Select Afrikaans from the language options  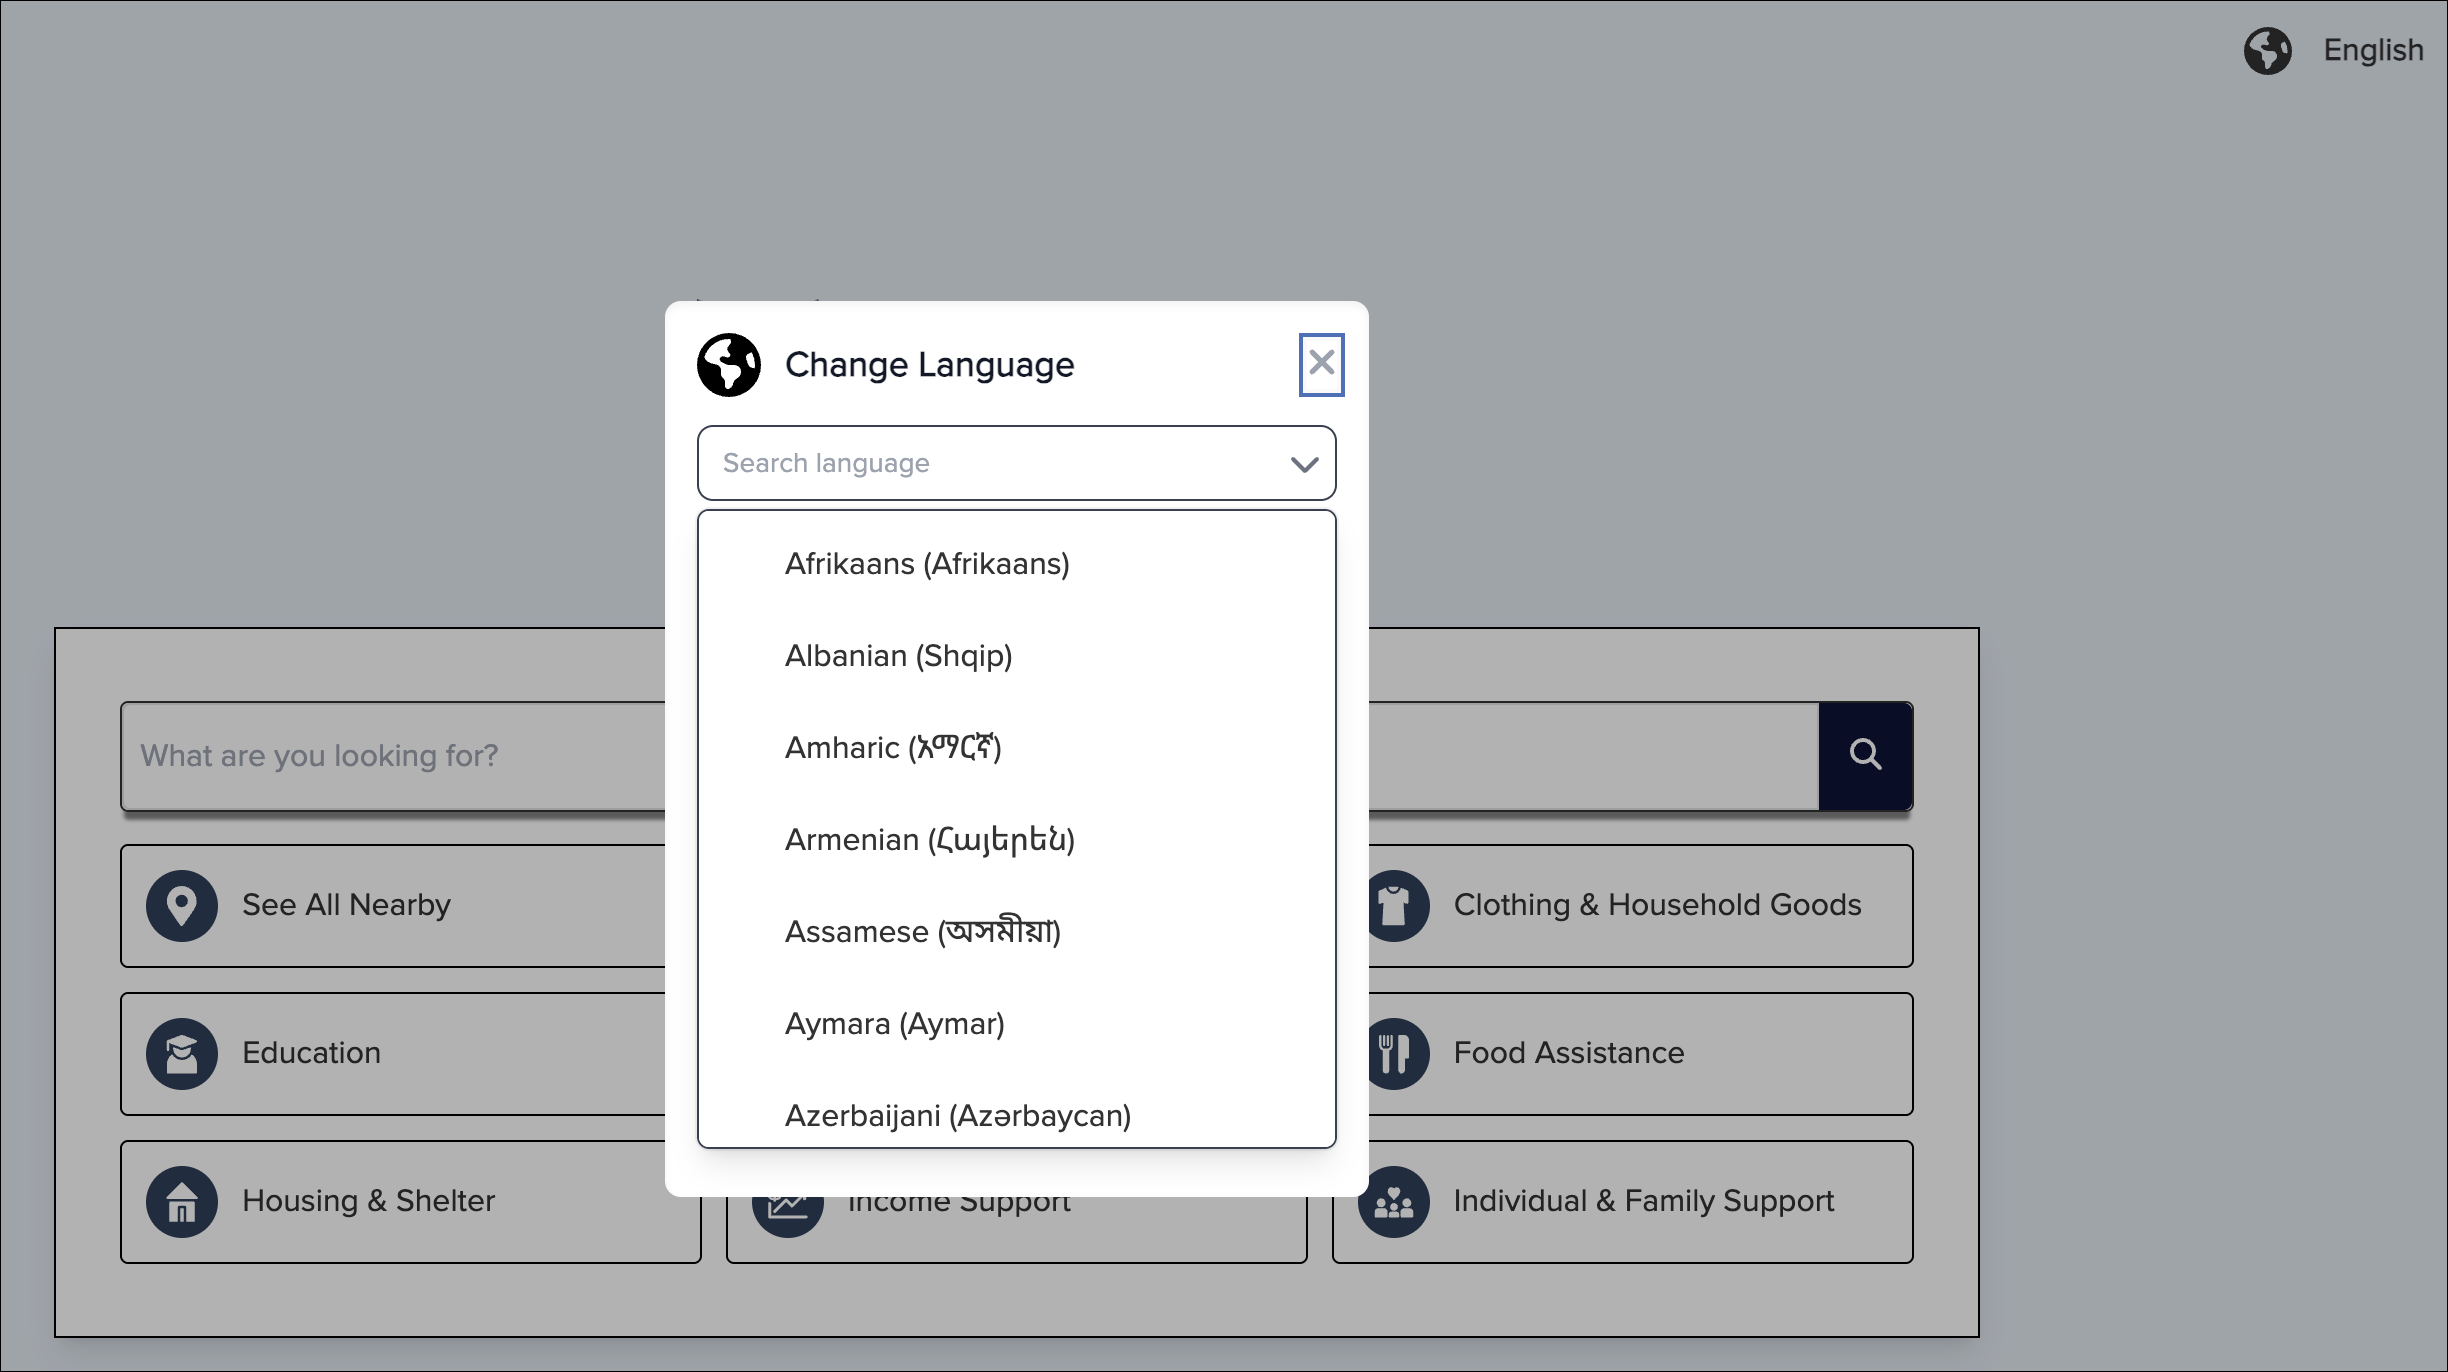click(x=926, y=563)
